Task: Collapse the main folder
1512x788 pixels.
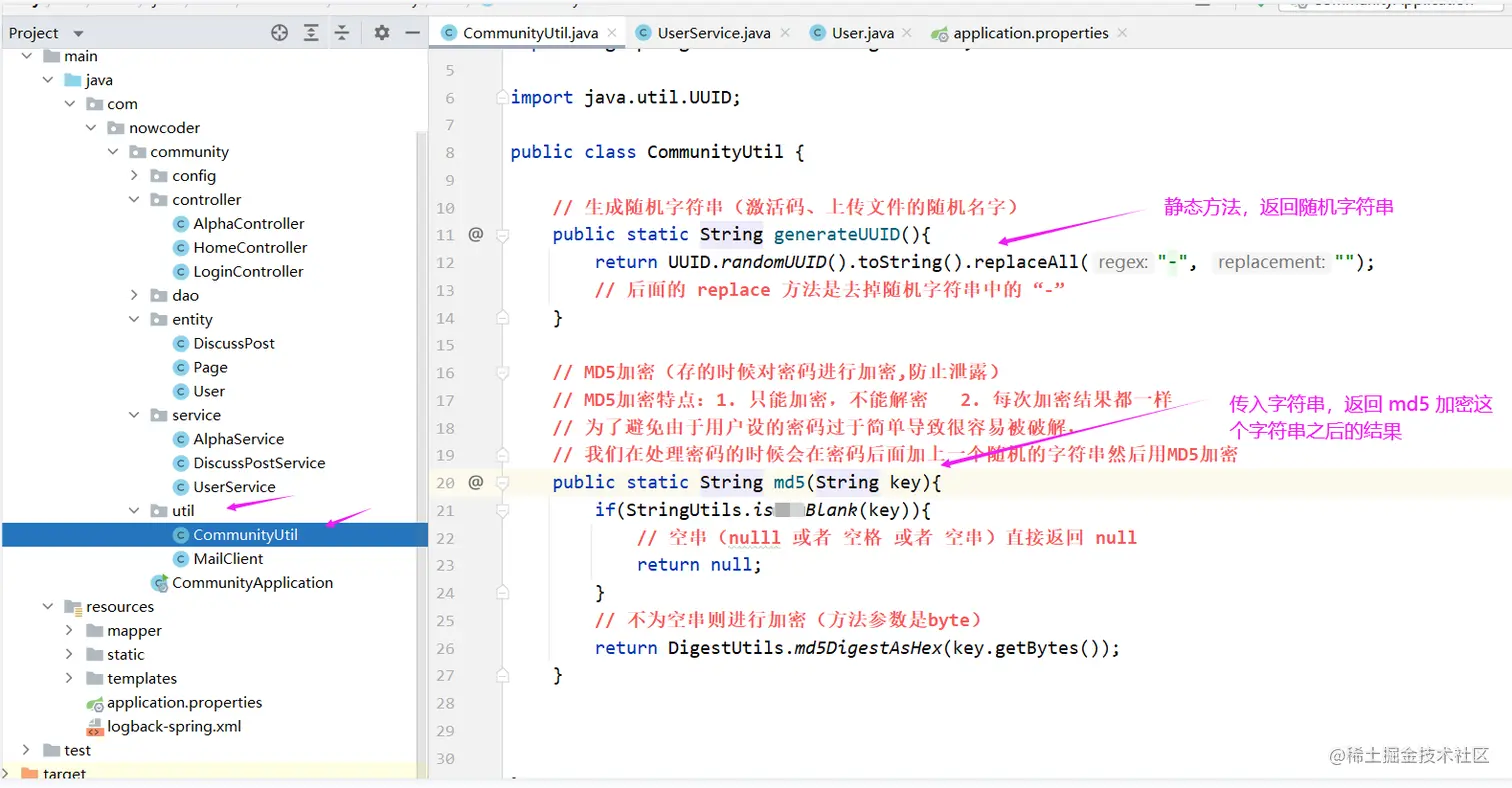Action: click(25, 56)
